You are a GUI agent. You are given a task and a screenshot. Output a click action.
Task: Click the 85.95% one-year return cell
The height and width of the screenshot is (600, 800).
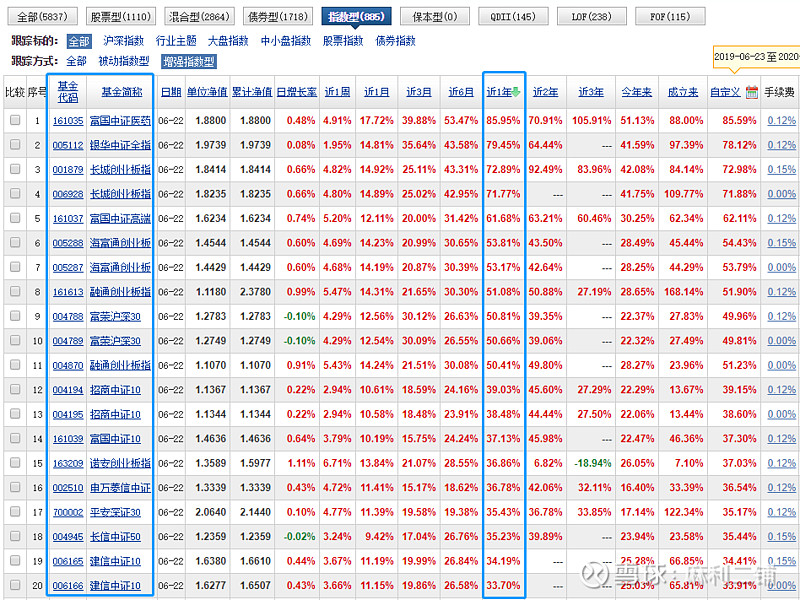(503, 121)
